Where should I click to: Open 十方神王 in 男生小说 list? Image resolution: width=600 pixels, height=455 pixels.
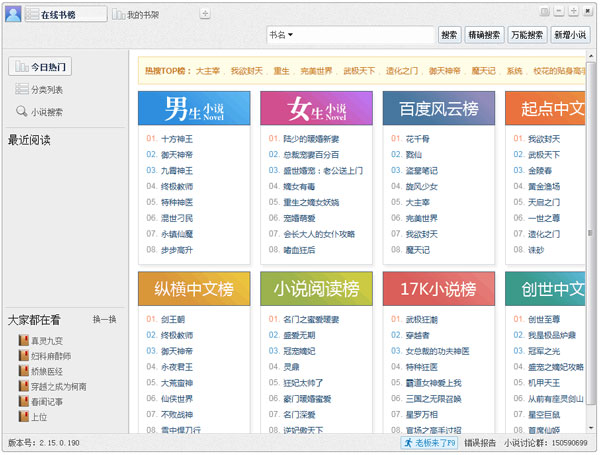coord(177,139)
